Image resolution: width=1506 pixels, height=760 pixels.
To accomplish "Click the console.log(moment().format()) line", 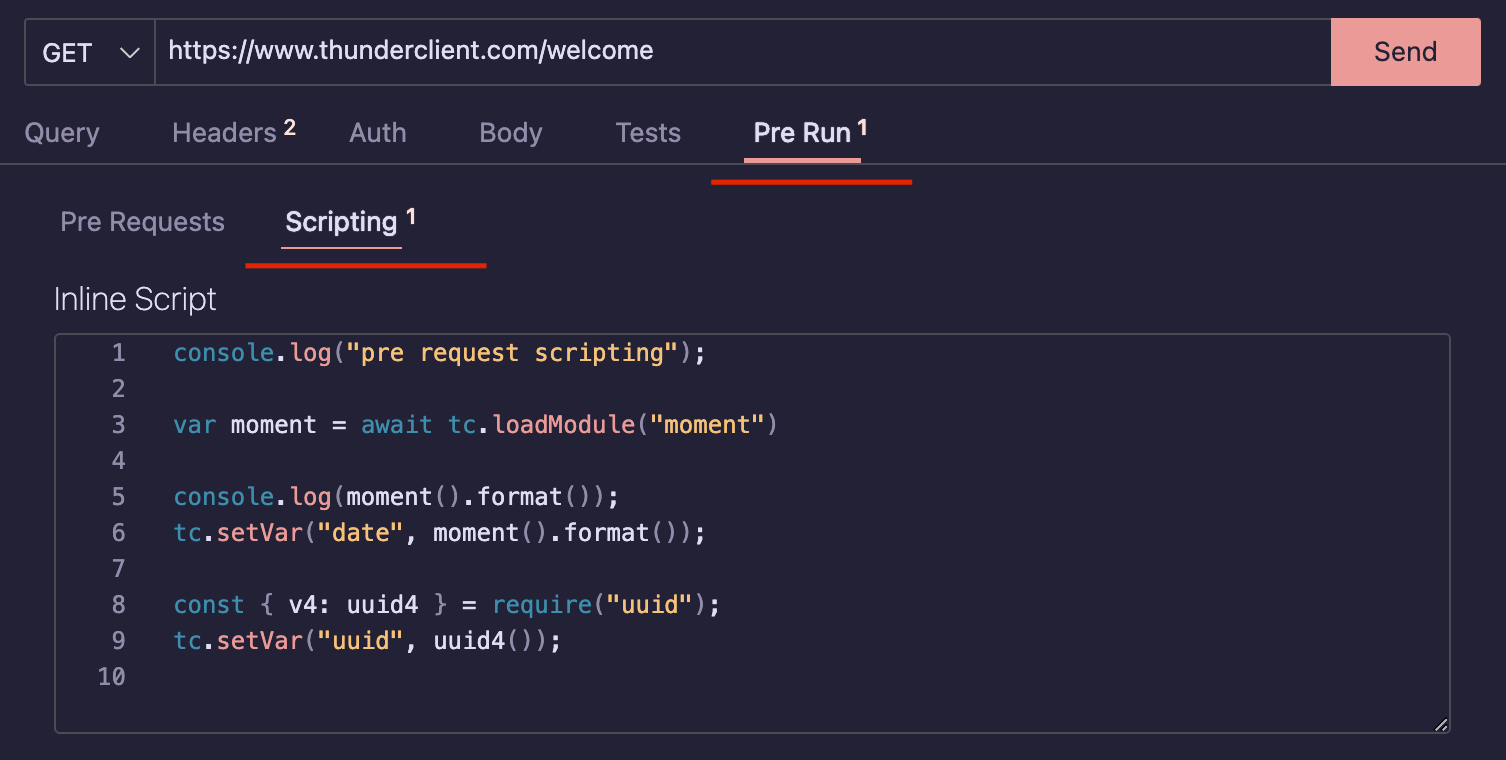I will [396, 497].
